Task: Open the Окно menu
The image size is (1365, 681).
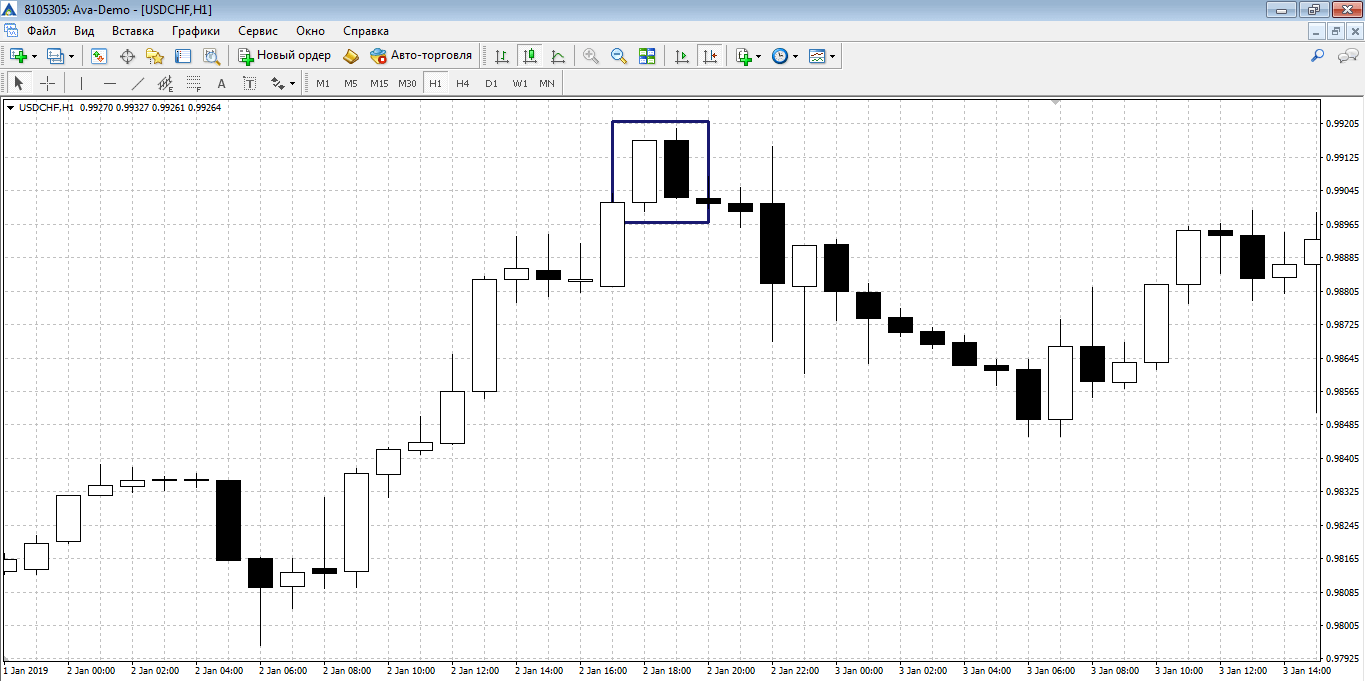Action: (x=311, y=31)
